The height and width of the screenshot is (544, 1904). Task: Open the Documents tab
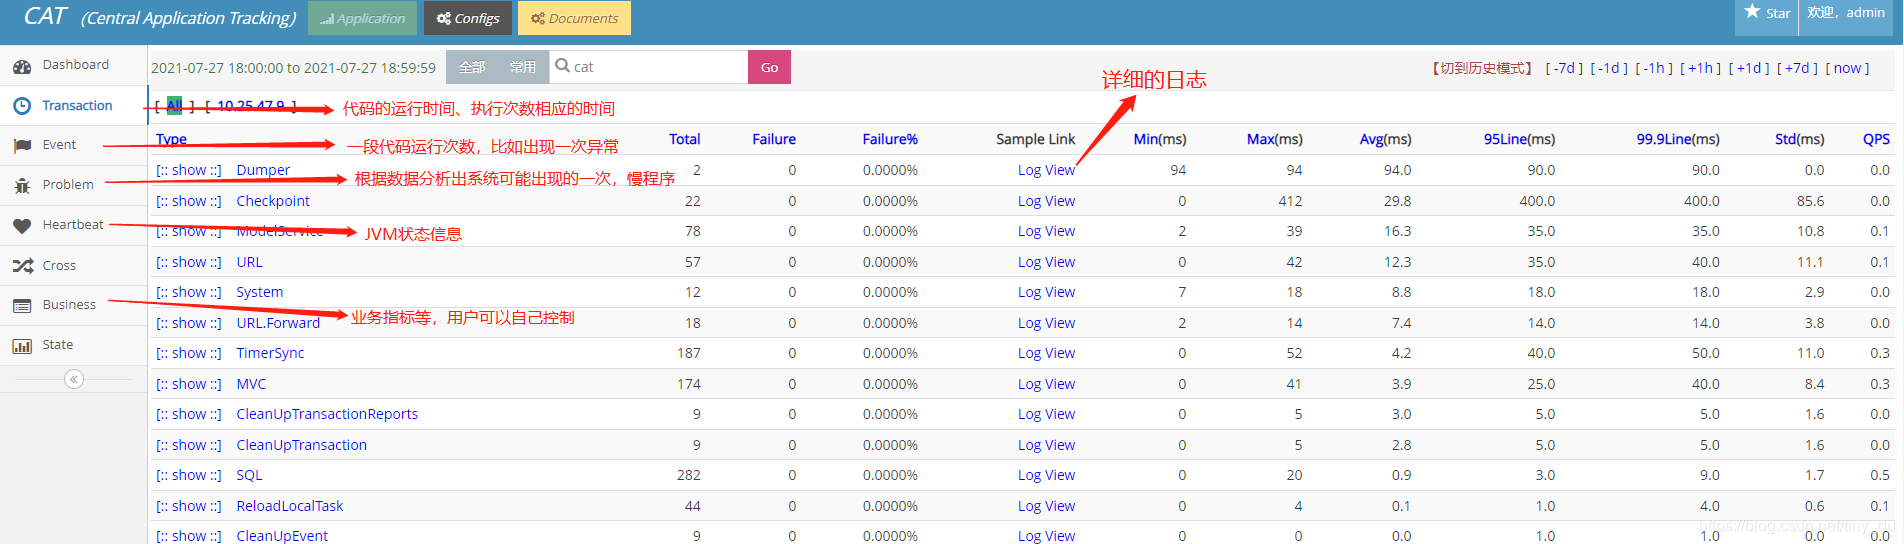click(574, 18)
